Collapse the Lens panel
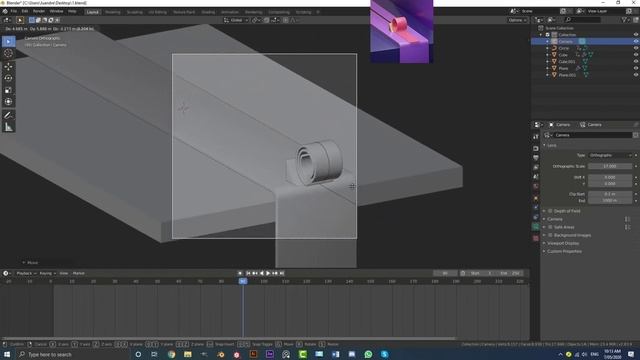 coord(544,145)
